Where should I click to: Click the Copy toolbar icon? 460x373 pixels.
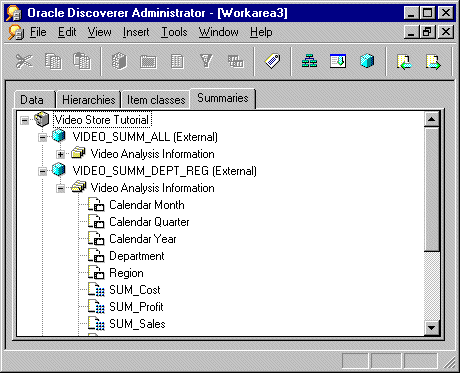[x=53, y=62]
